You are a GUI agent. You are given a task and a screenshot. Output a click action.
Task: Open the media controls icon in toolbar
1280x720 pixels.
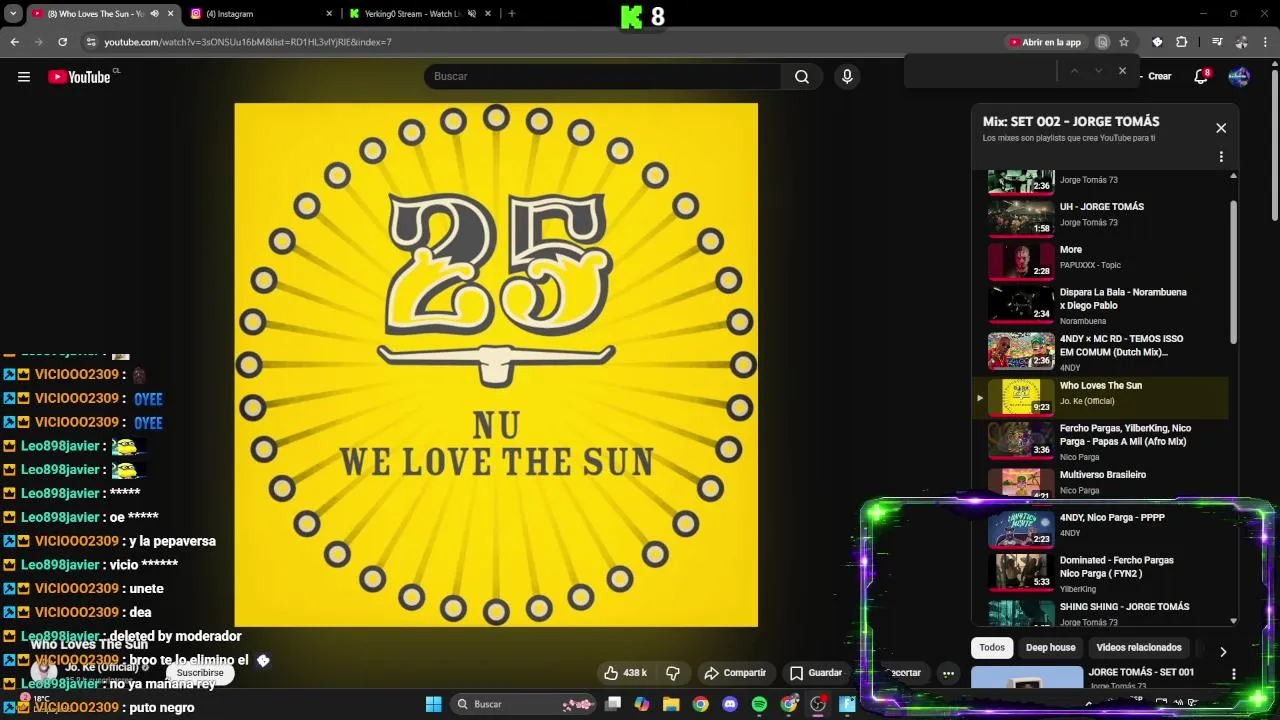[1217, 42]
